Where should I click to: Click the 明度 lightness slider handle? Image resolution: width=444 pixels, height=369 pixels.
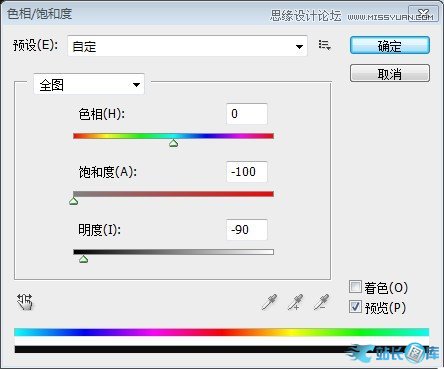tap(84, 259)
